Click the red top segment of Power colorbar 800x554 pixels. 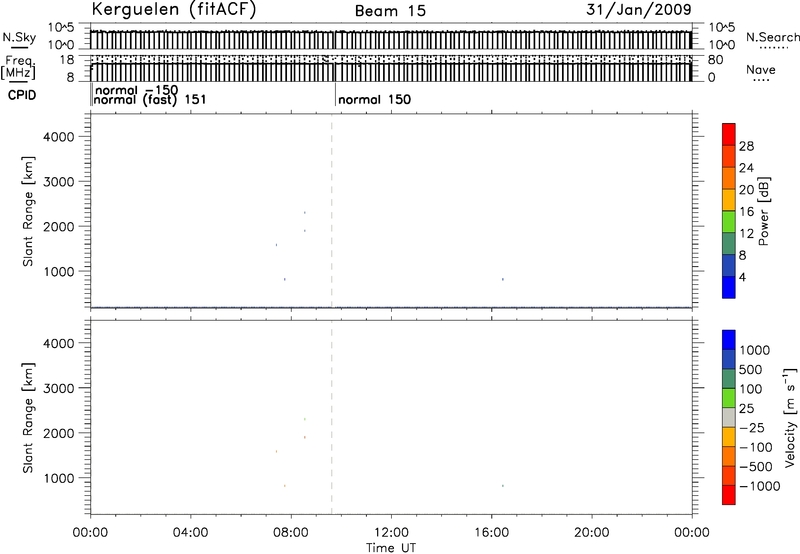point(729,134)
